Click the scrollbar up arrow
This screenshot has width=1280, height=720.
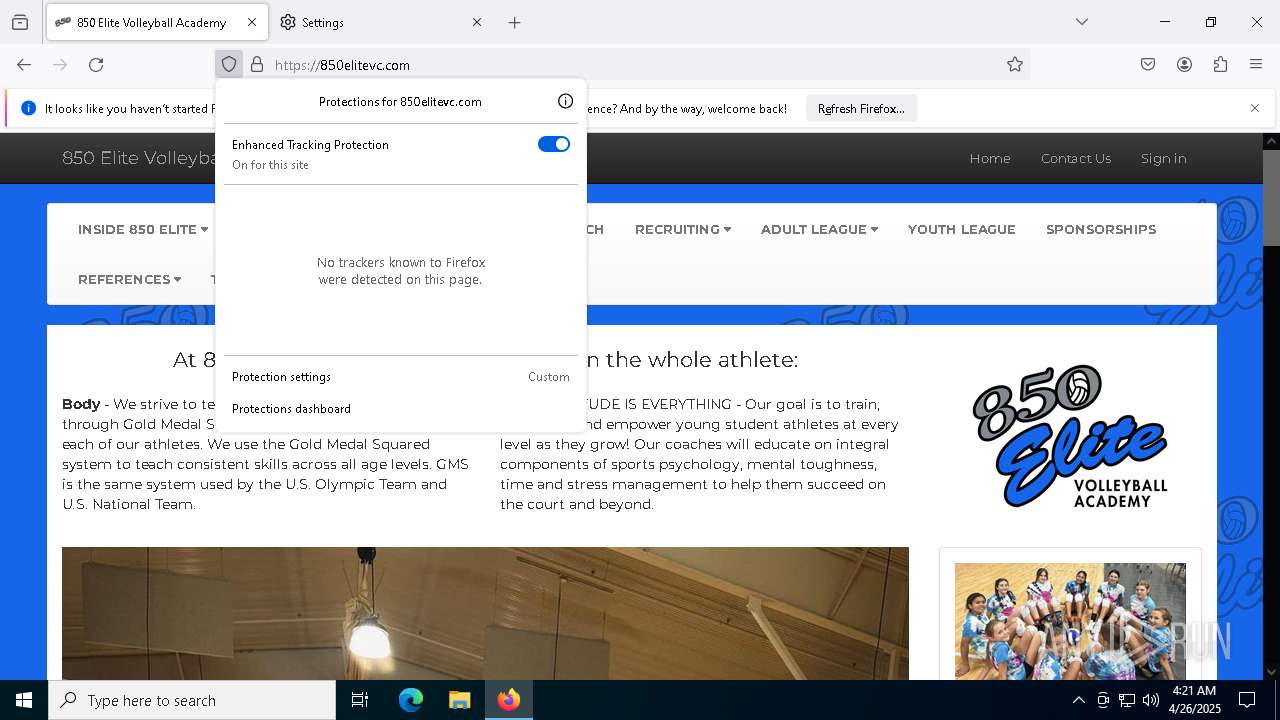[x=1271, y=141]
